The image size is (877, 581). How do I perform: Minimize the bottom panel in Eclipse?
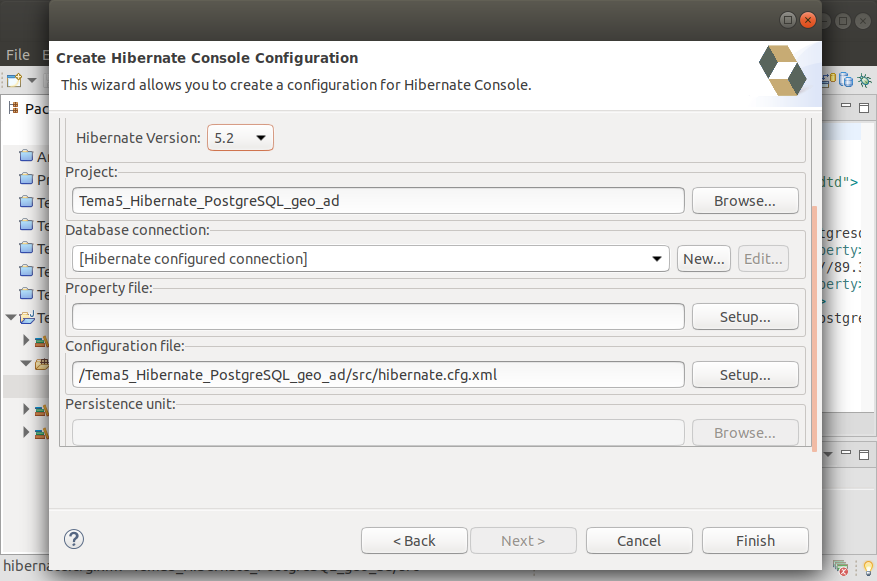[846, 453]
